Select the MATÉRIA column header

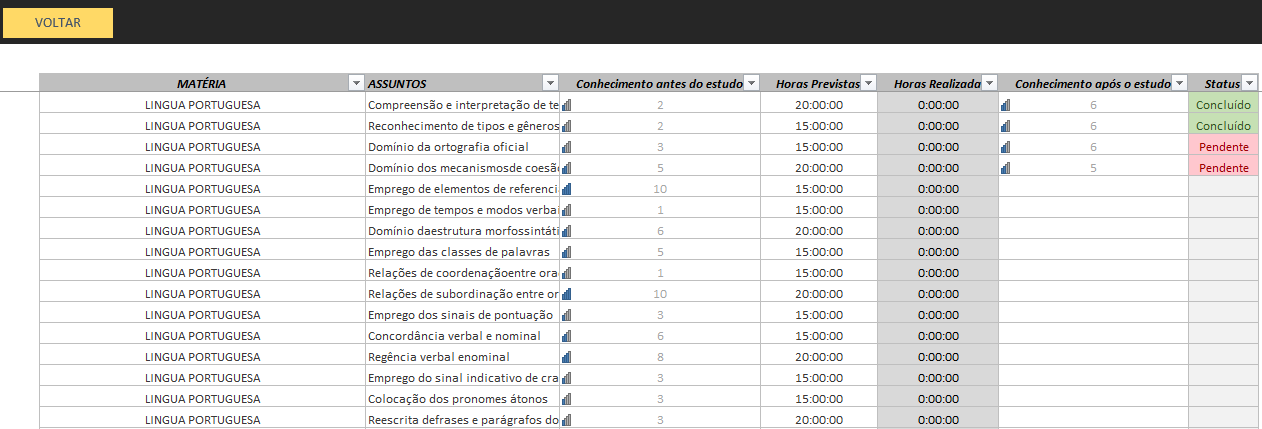click(x=202, y=83)
